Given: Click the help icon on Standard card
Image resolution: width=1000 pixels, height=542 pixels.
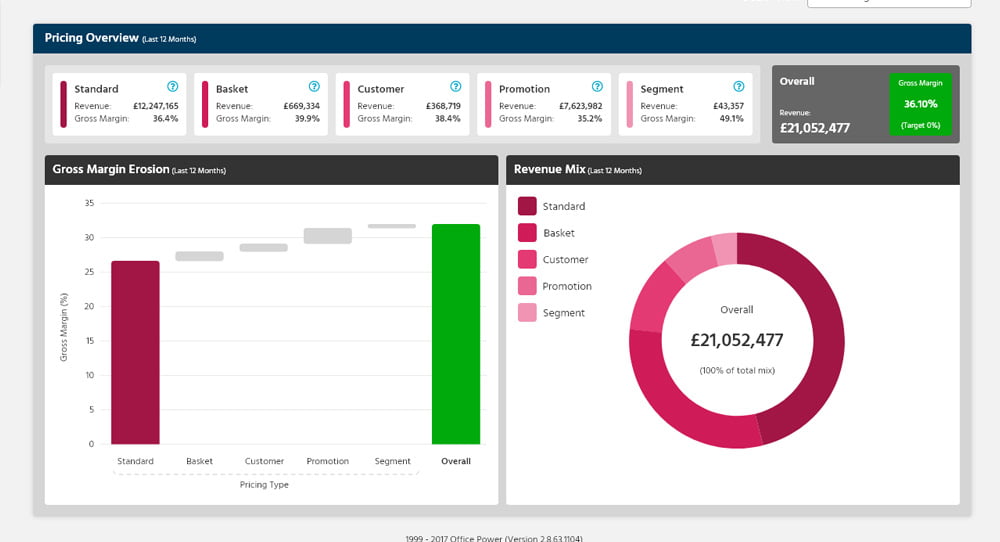Looking at the screenshot, I should point(172,87).
